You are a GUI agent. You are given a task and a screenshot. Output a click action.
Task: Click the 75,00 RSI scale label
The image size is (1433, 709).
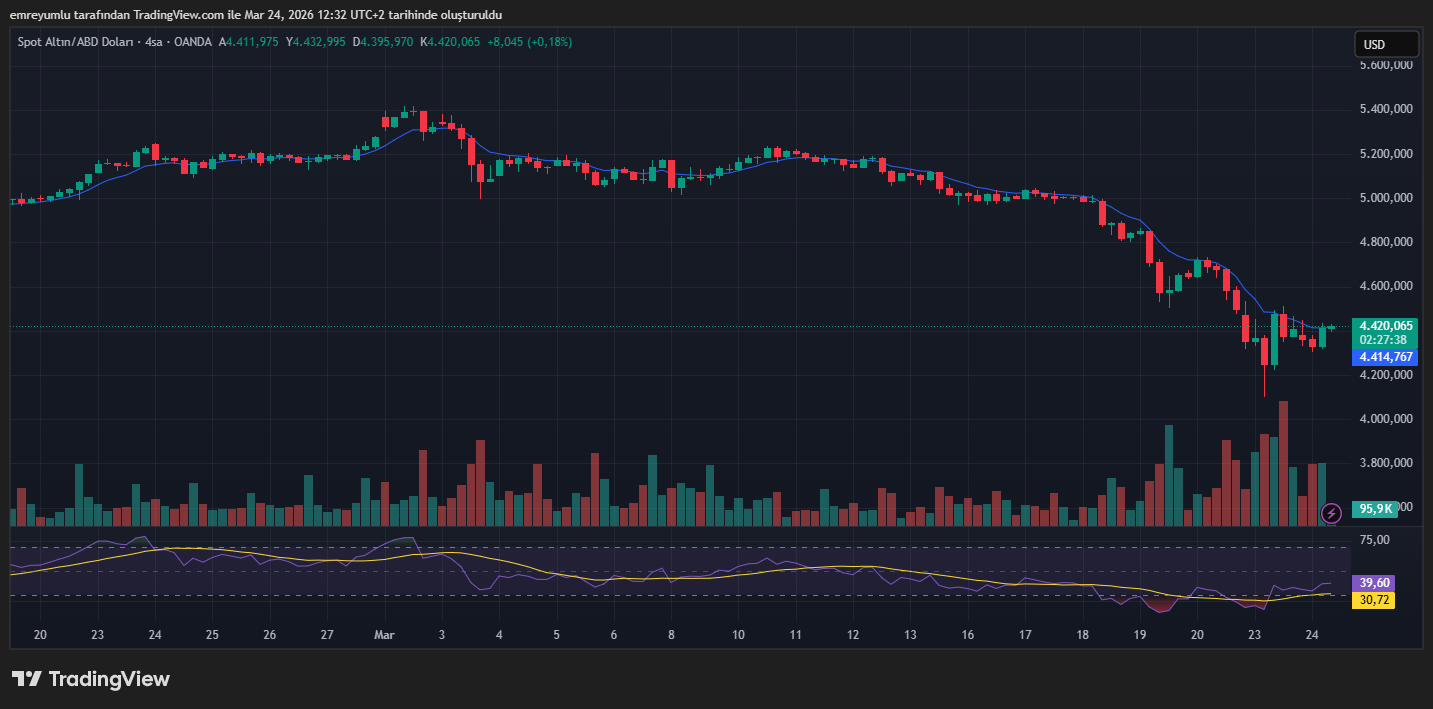[1375, 540]
